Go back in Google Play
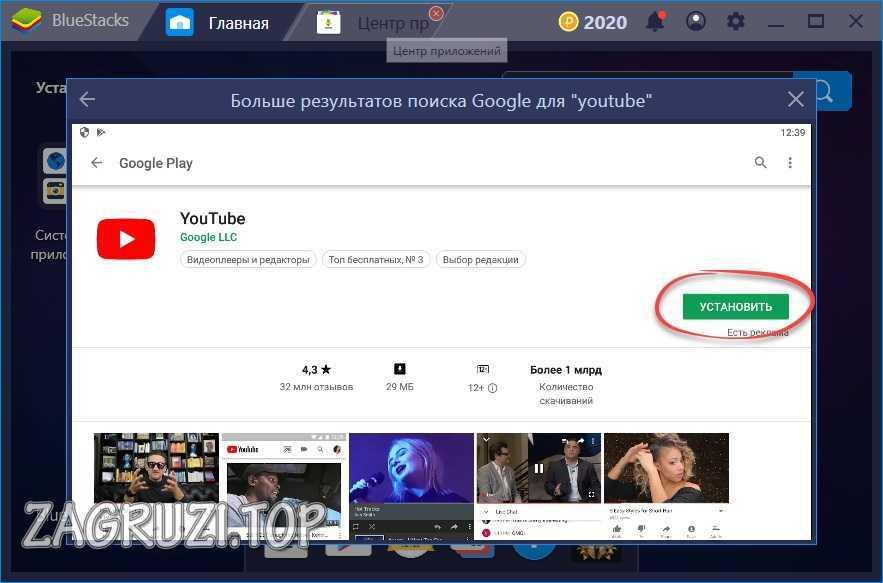The height and width of the screenshot is (583, 883). click(97, 163)
